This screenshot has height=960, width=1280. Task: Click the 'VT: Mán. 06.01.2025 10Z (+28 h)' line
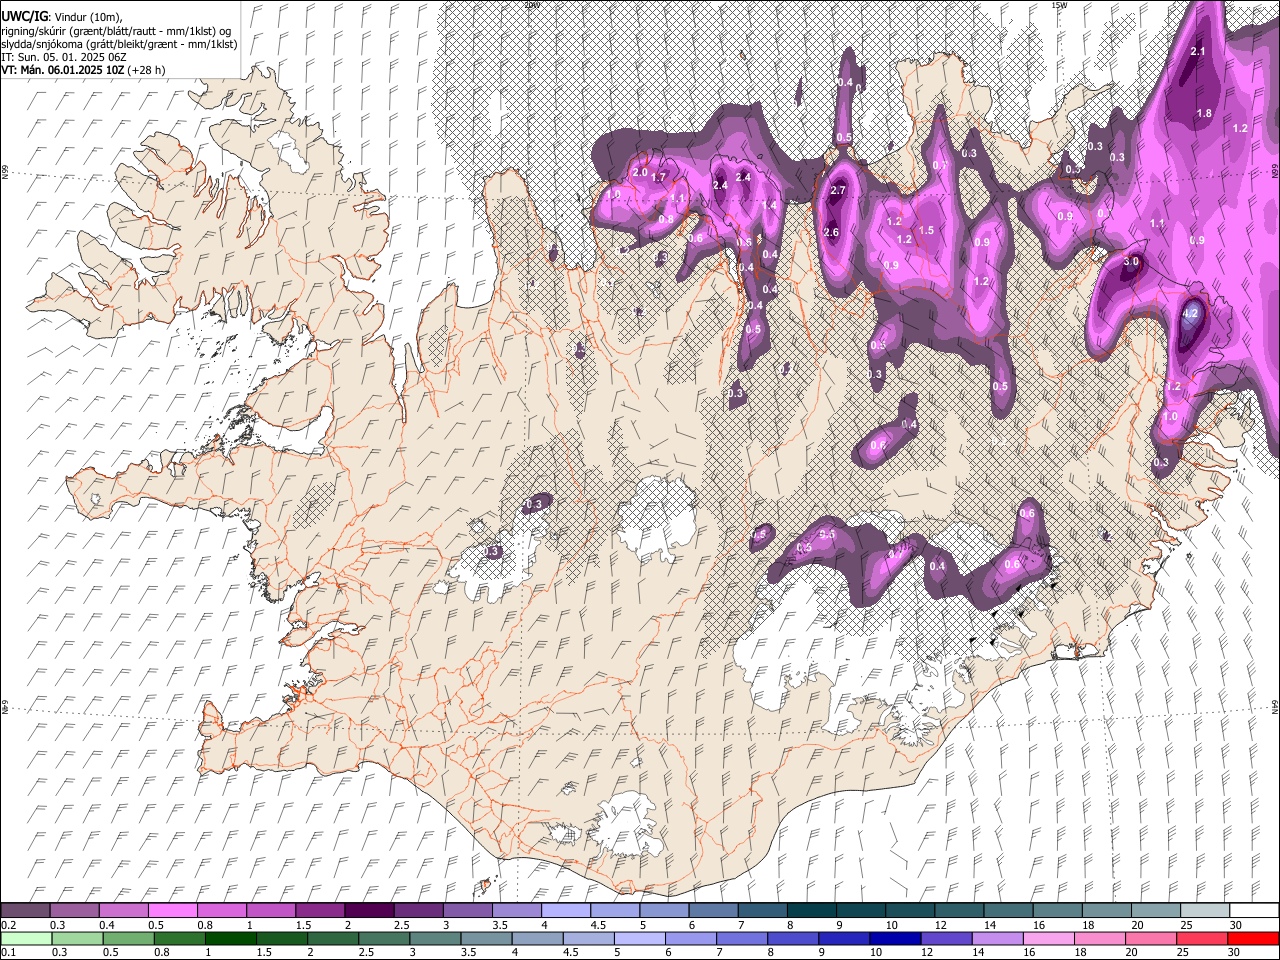point(84,70)
